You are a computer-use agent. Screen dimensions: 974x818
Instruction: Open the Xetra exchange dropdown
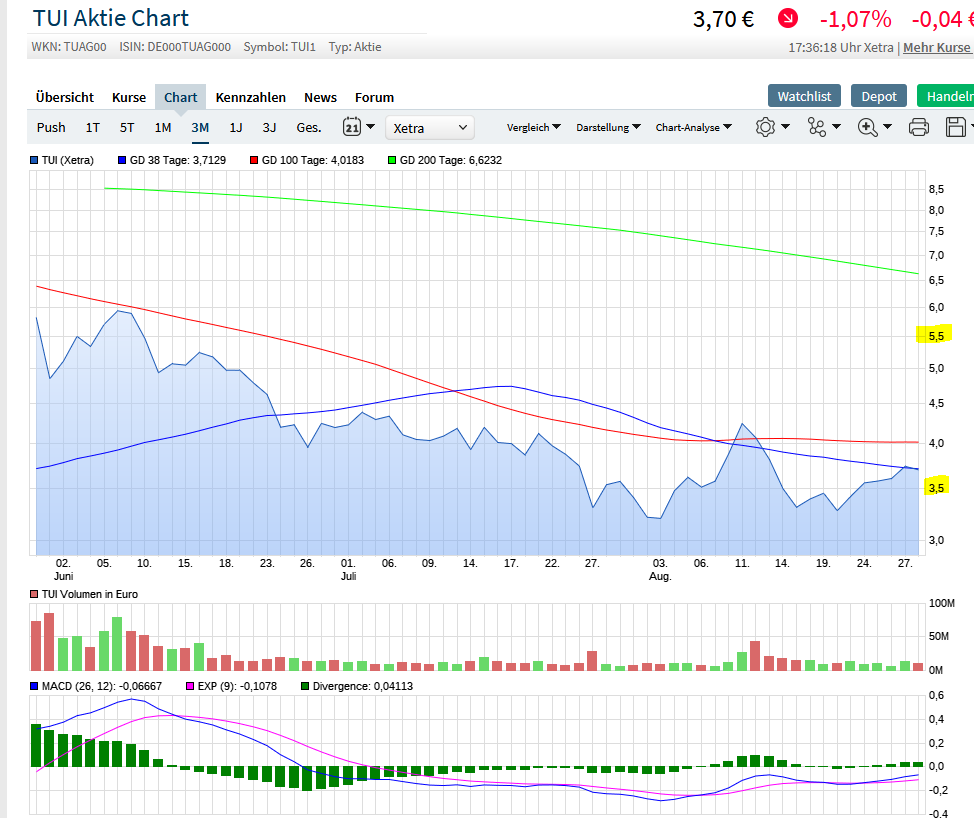pos(431,127)
